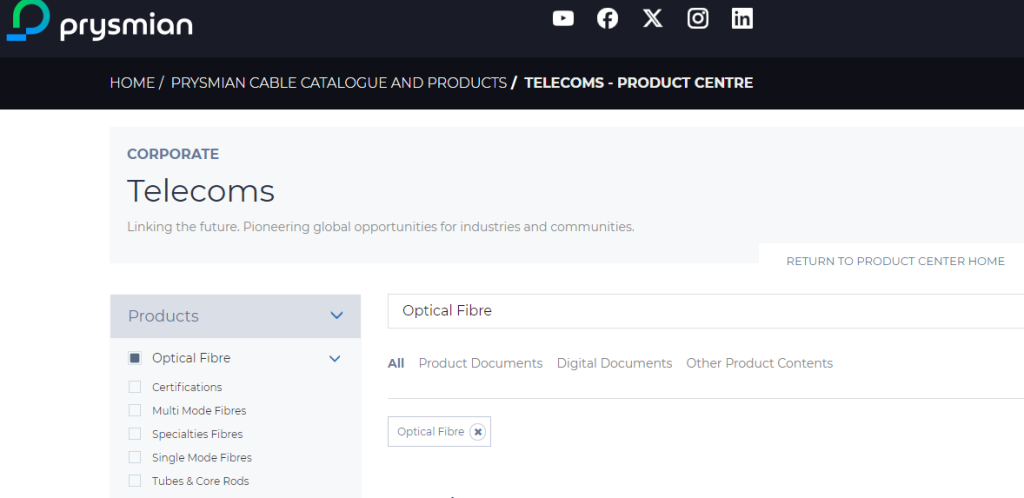
Task: Collapse the Optical Fibre category chevron
Action: coord(335,358)
